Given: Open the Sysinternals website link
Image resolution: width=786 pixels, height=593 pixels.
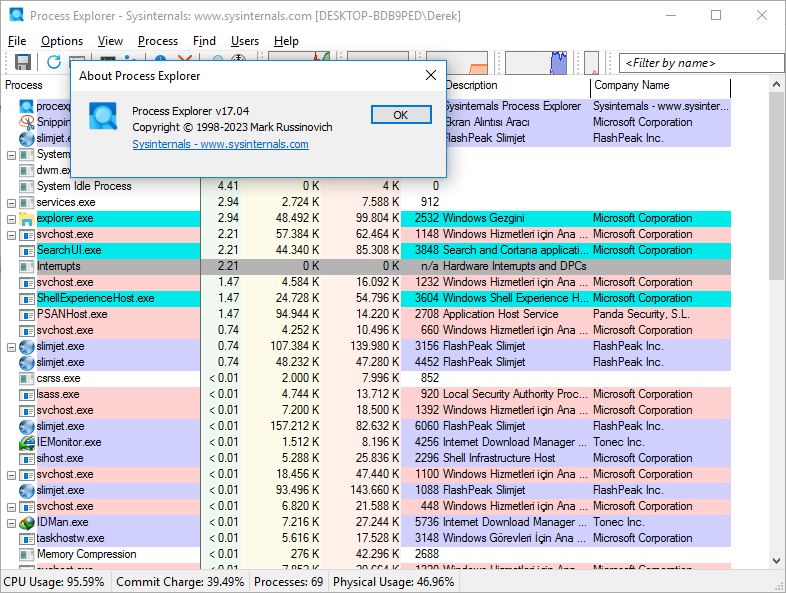Looking at the screenshot, I should pos(221,144).
